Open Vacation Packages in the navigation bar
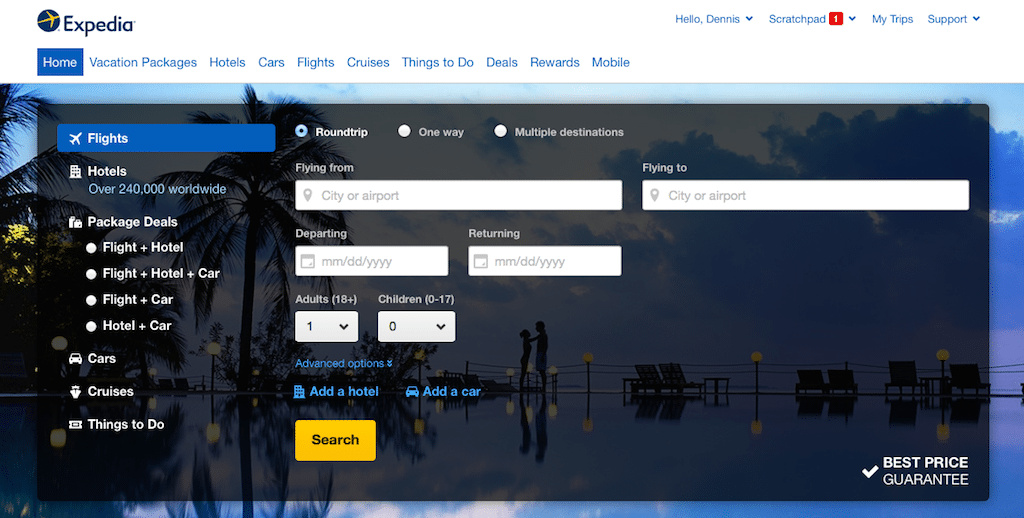 click(x=143, y=62)
